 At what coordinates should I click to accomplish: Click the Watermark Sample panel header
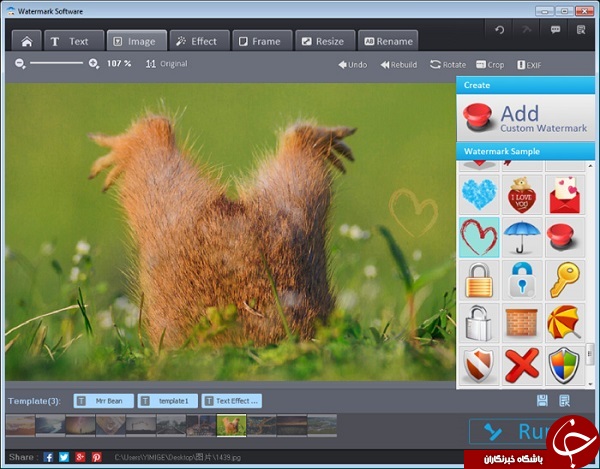click(x=525, y=151)
